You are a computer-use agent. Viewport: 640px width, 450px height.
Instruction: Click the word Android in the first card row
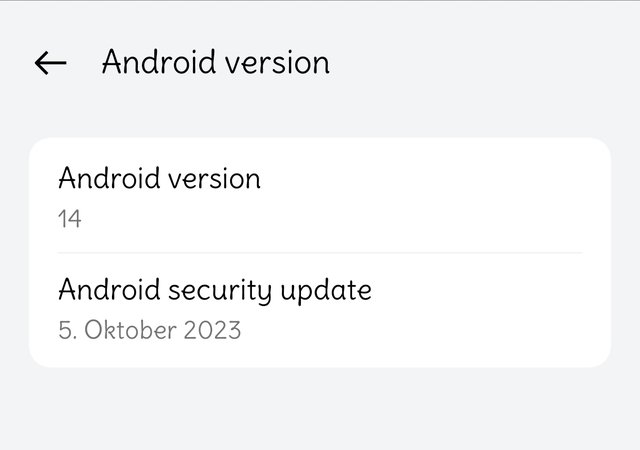coord(109,178)
